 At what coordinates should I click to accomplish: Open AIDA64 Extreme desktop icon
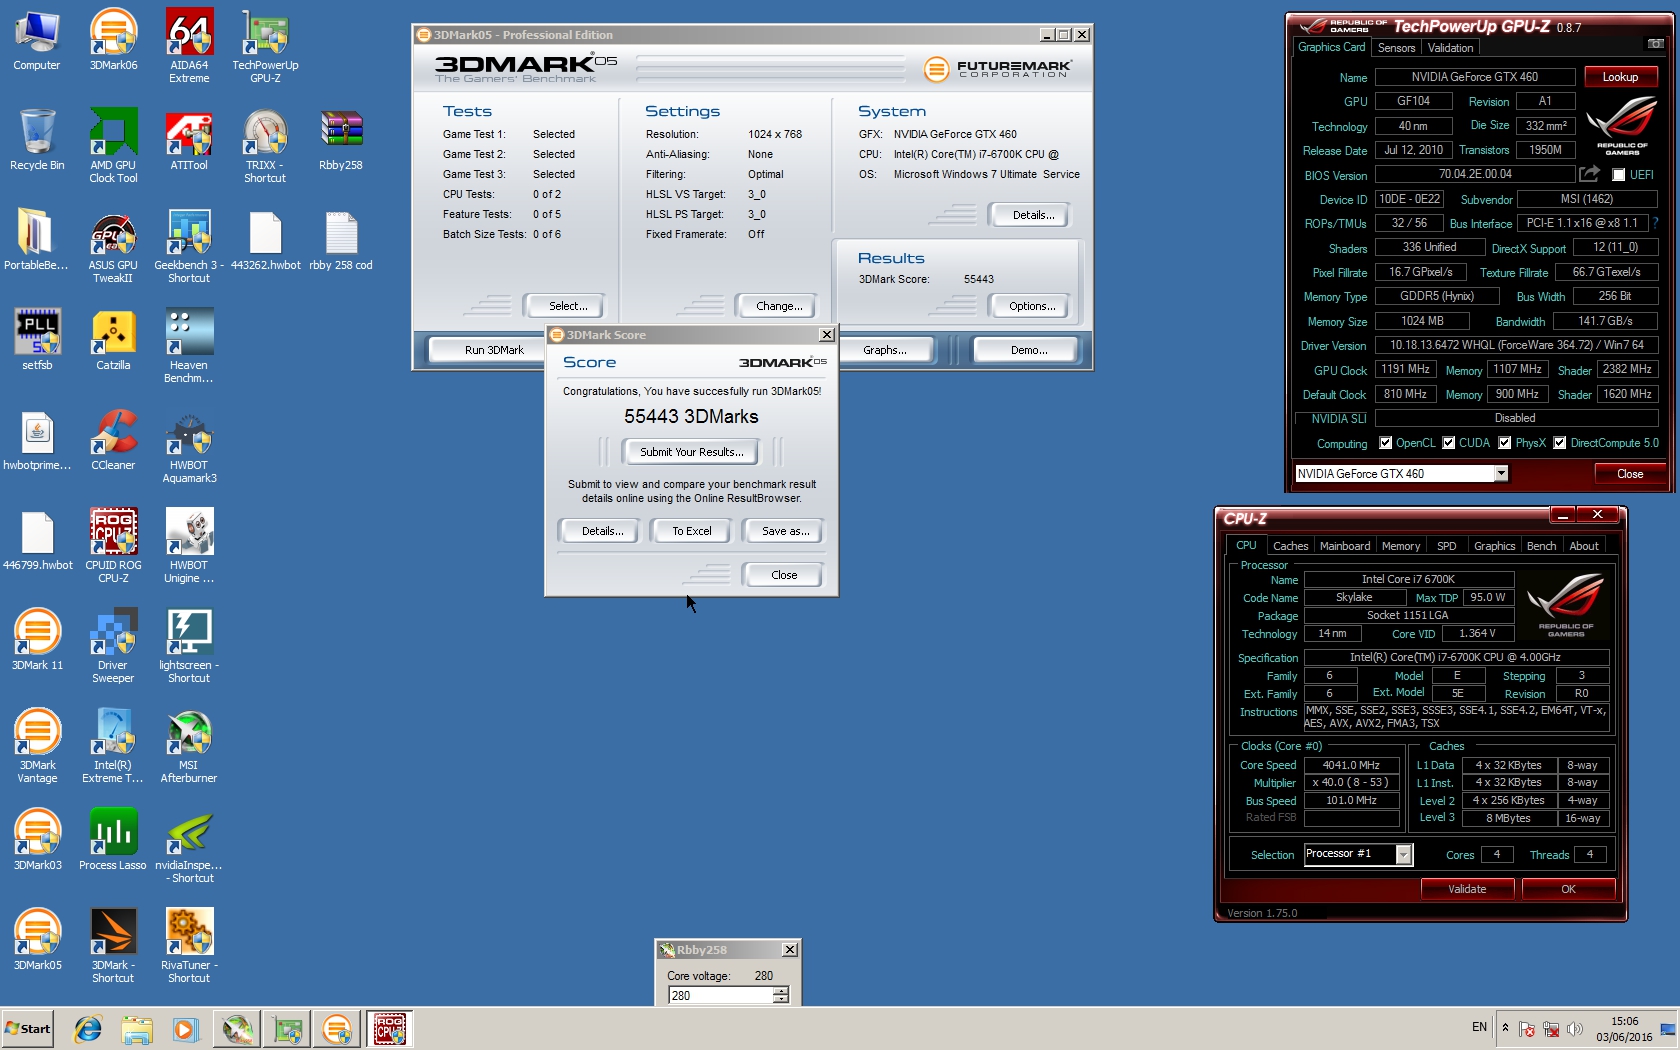point(189,47)
